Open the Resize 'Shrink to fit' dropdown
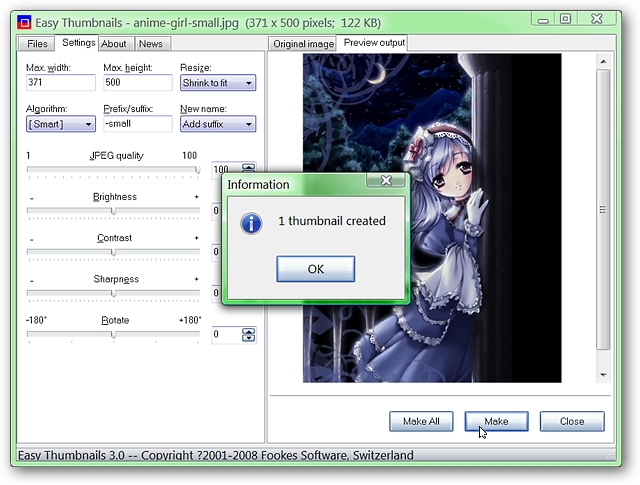 (218, 83)
